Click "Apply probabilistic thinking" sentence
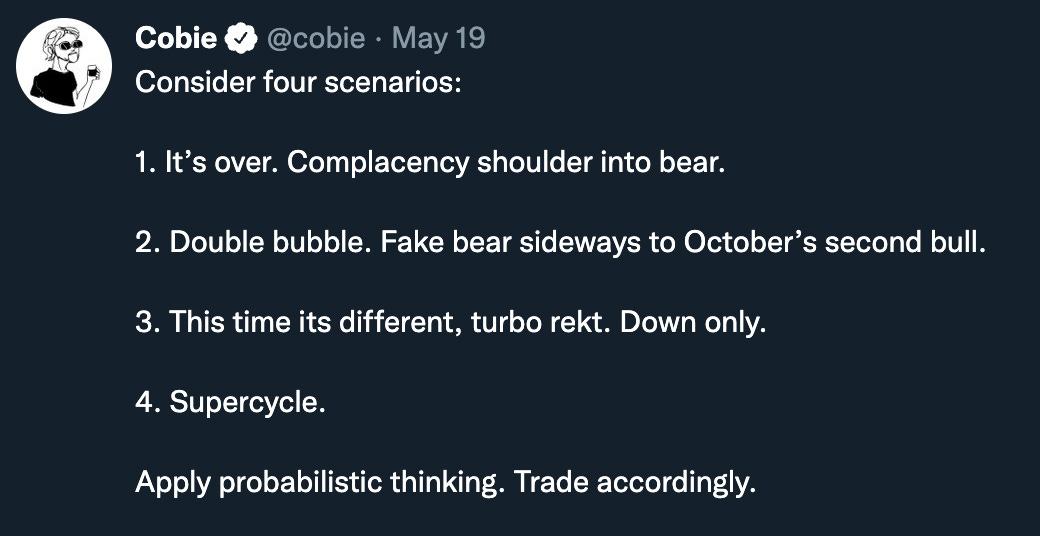The height and width of the screenshot is (536, 1040). tap(321, 482)
